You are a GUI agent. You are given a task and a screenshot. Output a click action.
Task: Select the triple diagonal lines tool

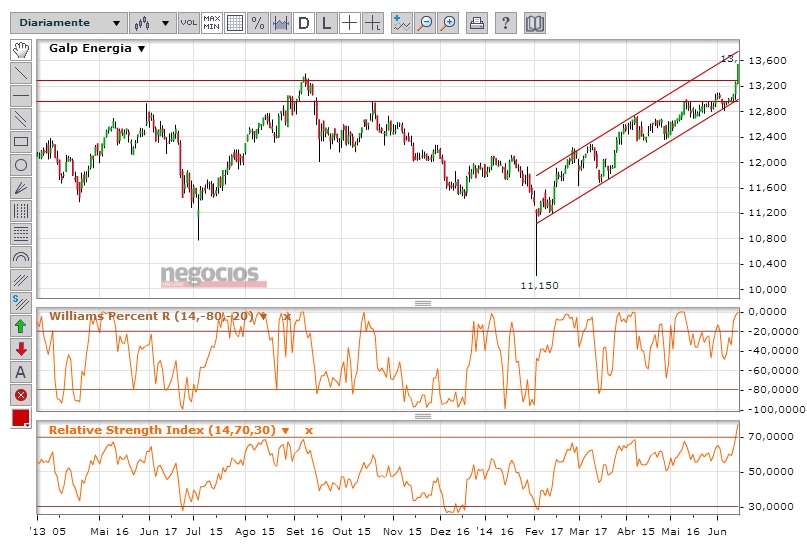click(x=21, y=280)
